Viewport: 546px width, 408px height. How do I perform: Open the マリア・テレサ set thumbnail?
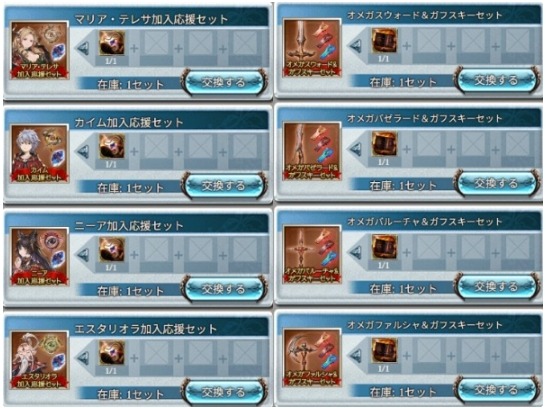39,50
